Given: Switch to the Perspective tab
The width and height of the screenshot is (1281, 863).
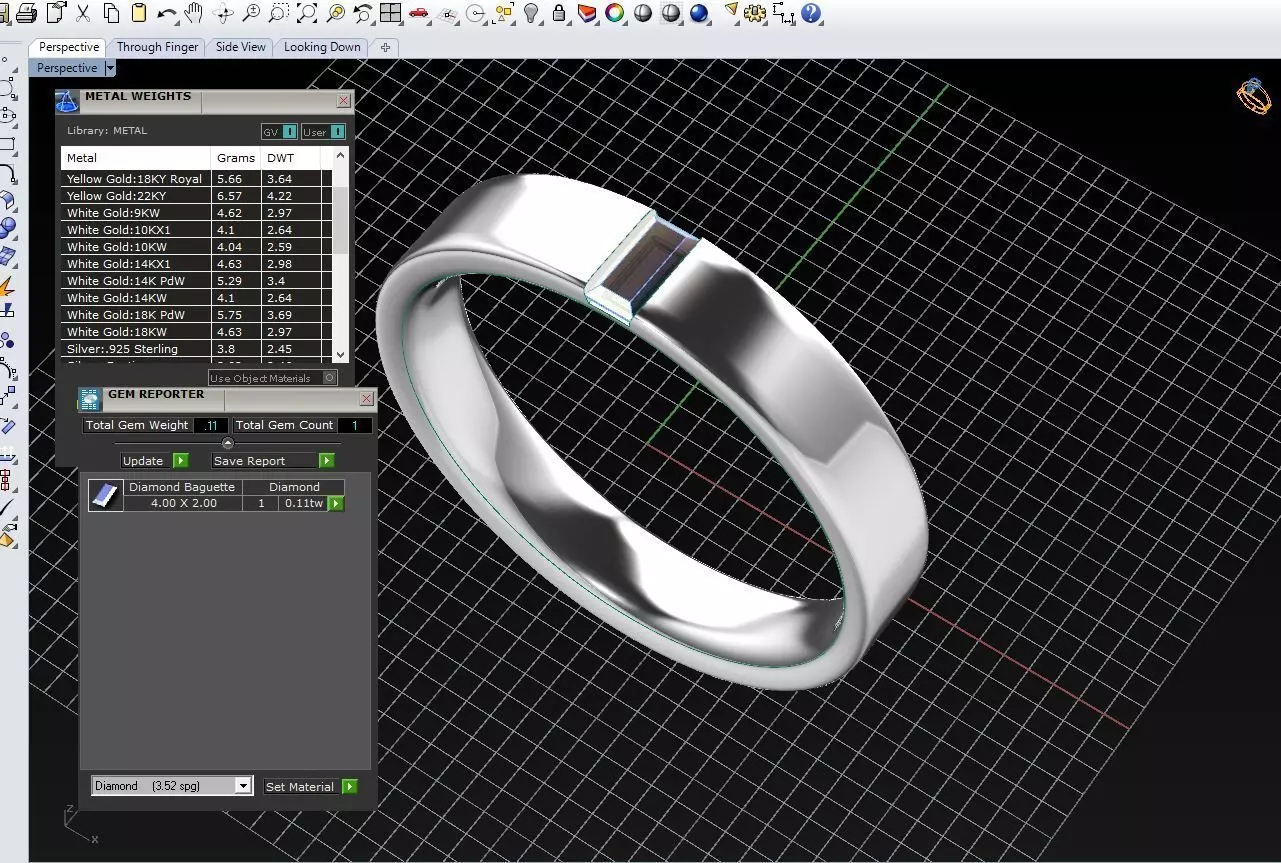Looking at the screenshot, I should click(69, 47).
